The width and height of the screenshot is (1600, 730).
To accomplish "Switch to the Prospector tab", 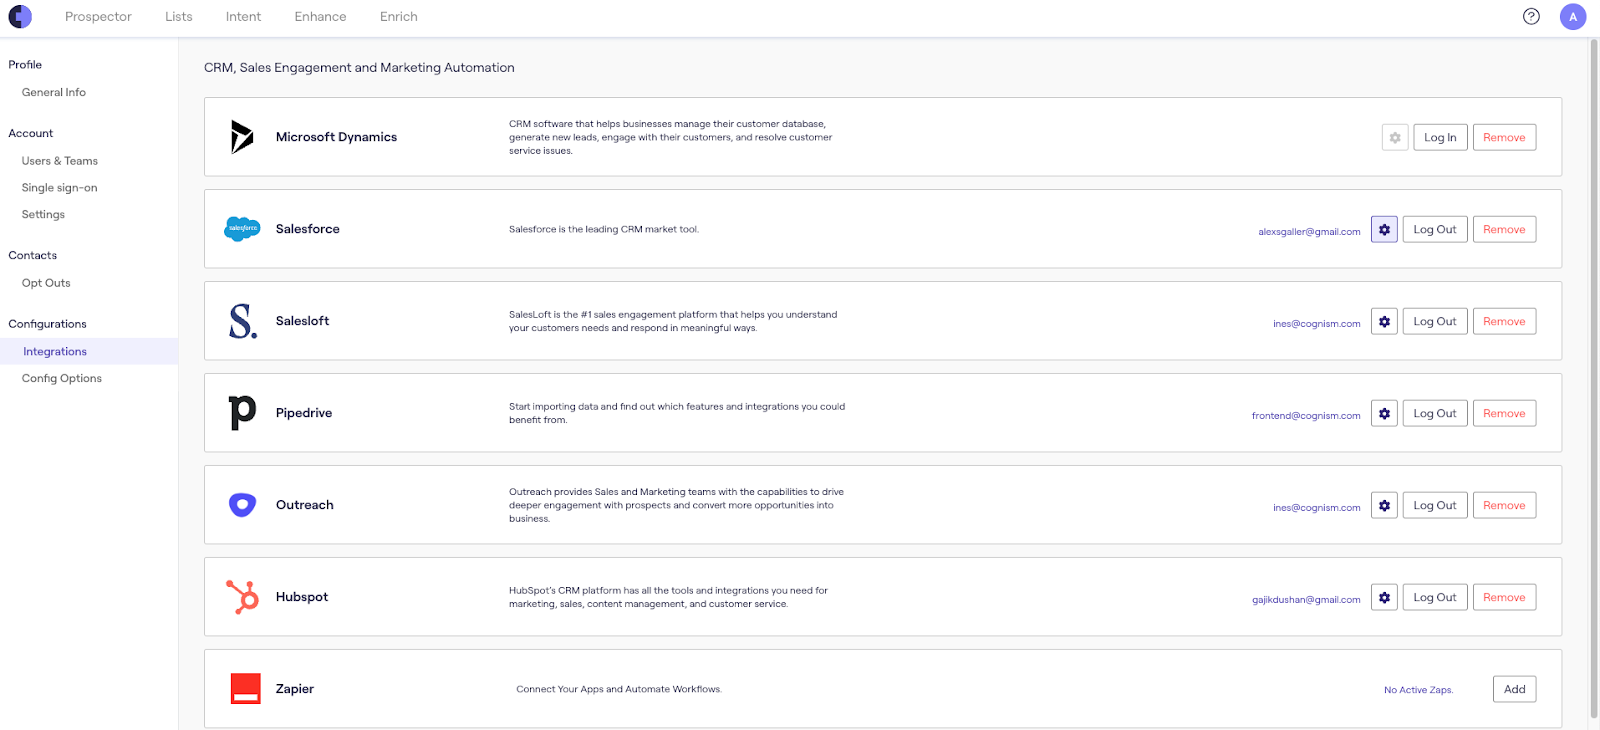I will [98, 17].
